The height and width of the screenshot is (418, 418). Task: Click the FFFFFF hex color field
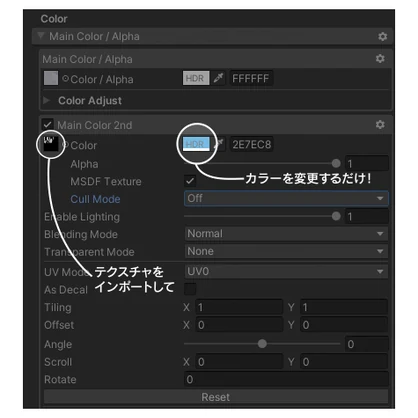(x=251, y=78)
